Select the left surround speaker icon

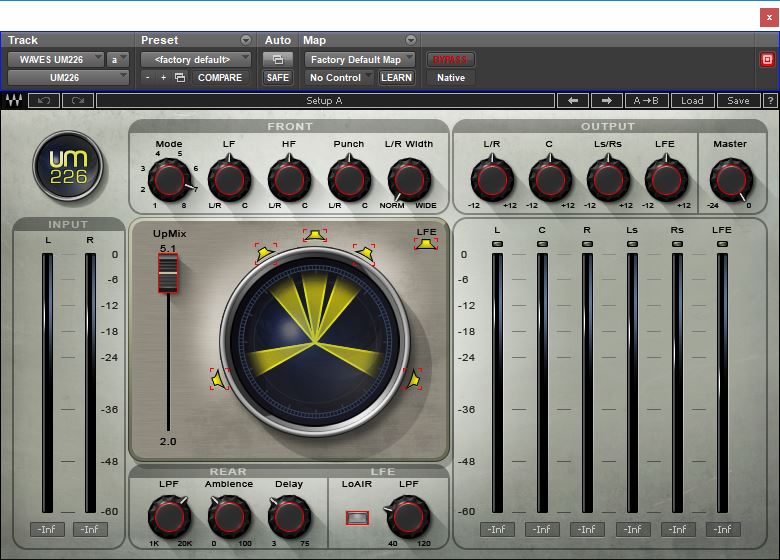[x=219, y=379]
